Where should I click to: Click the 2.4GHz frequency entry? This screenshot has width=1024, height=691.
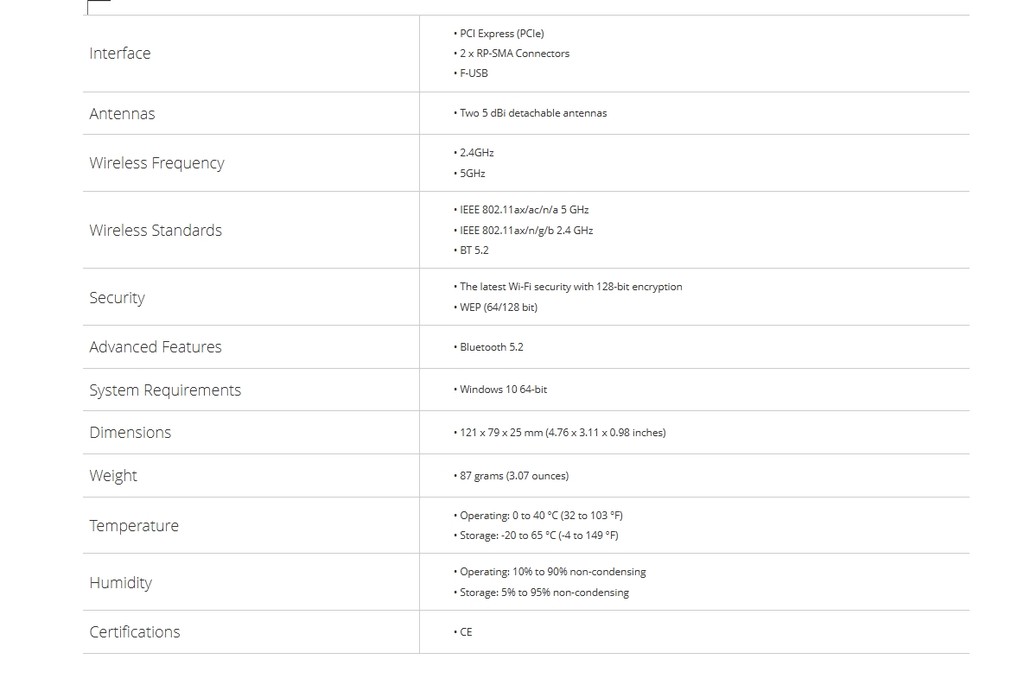(x=476, y=153)
